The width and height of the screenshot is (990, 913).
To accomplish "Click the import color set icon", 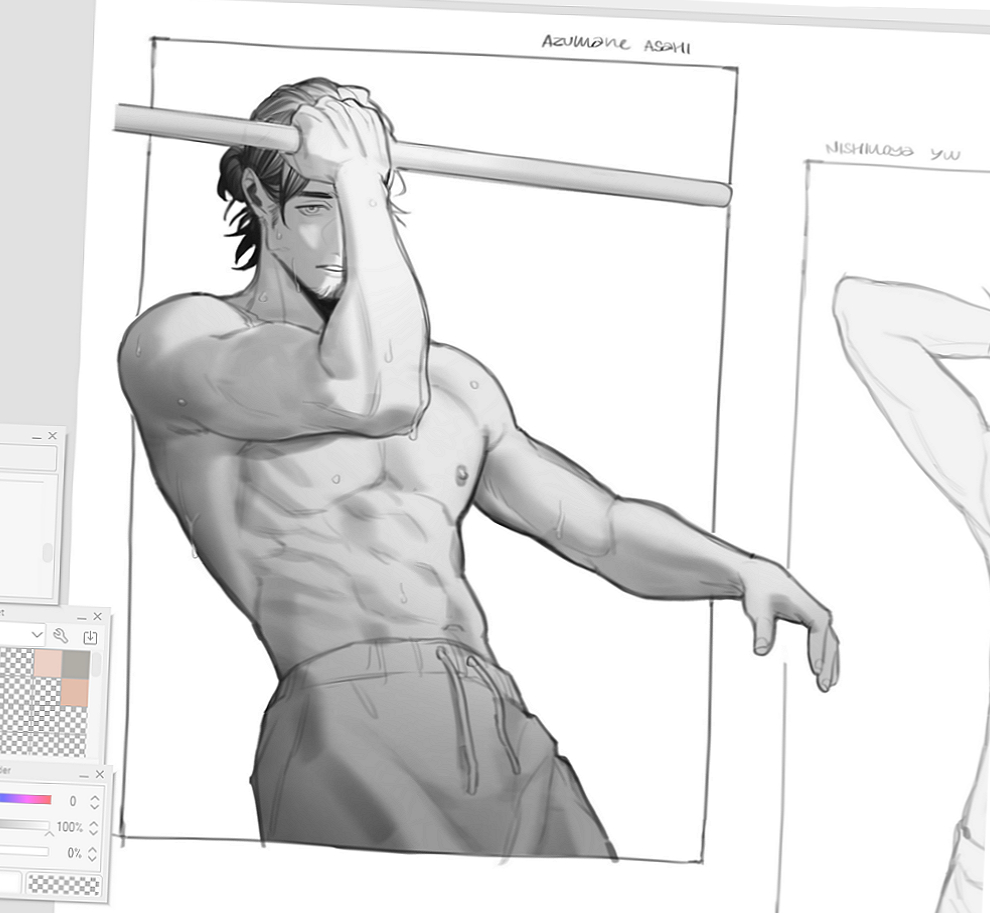I will [90, 637].
